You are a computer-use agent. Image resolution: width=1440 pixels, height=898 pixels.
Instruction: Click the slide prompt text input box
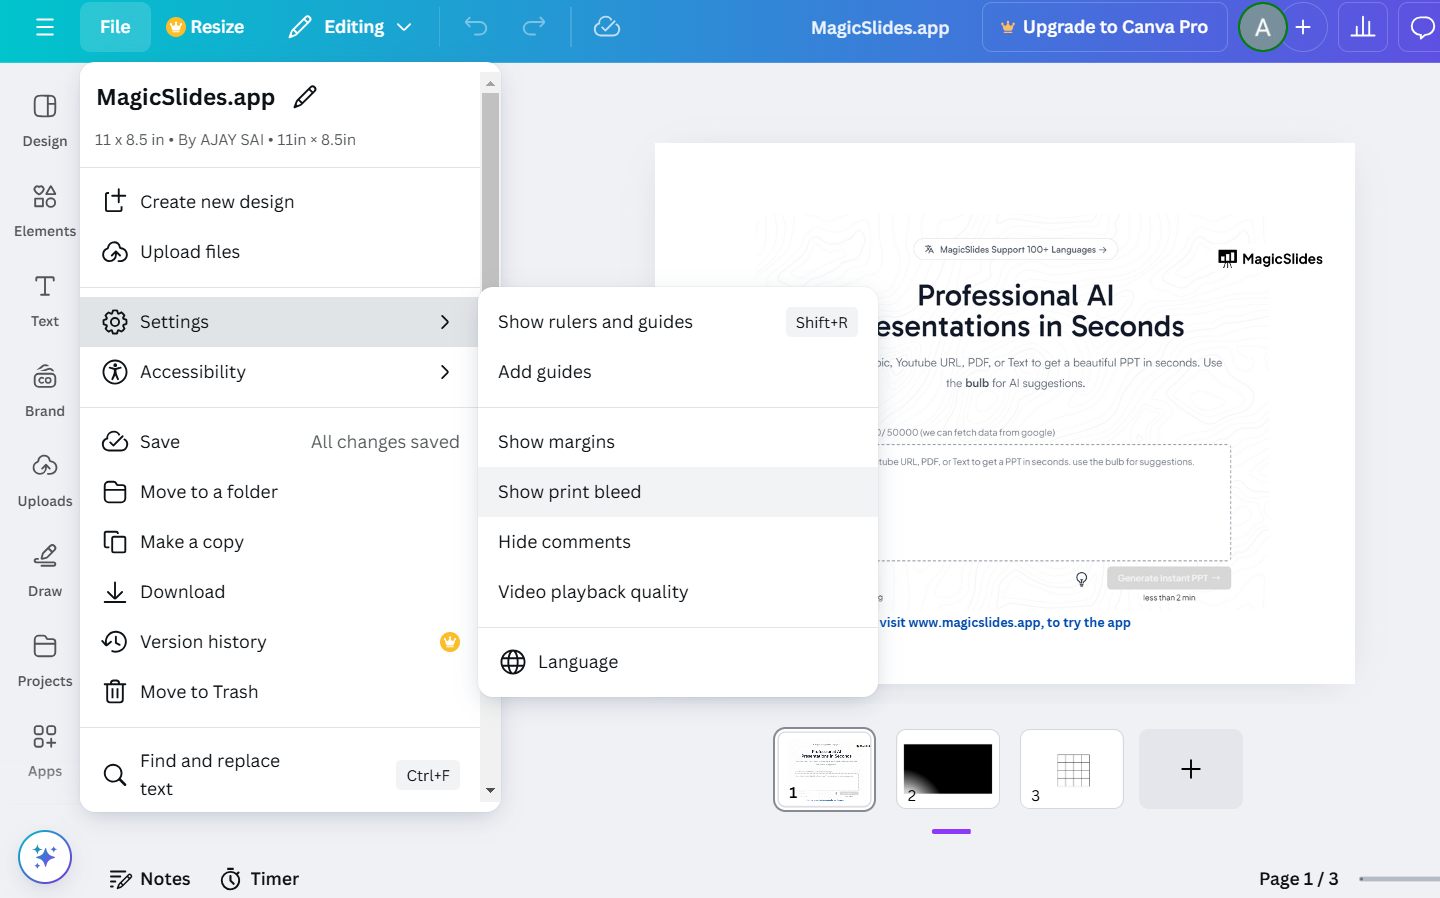click(1053, 502)
